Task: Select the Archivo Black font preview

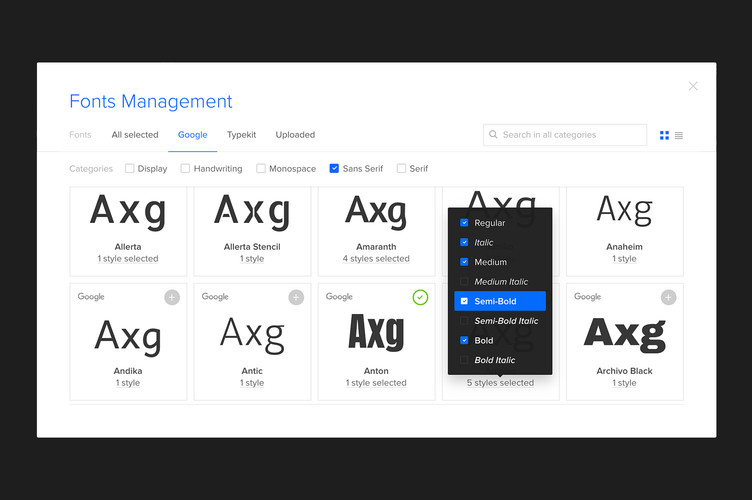Action: [624, 334]
